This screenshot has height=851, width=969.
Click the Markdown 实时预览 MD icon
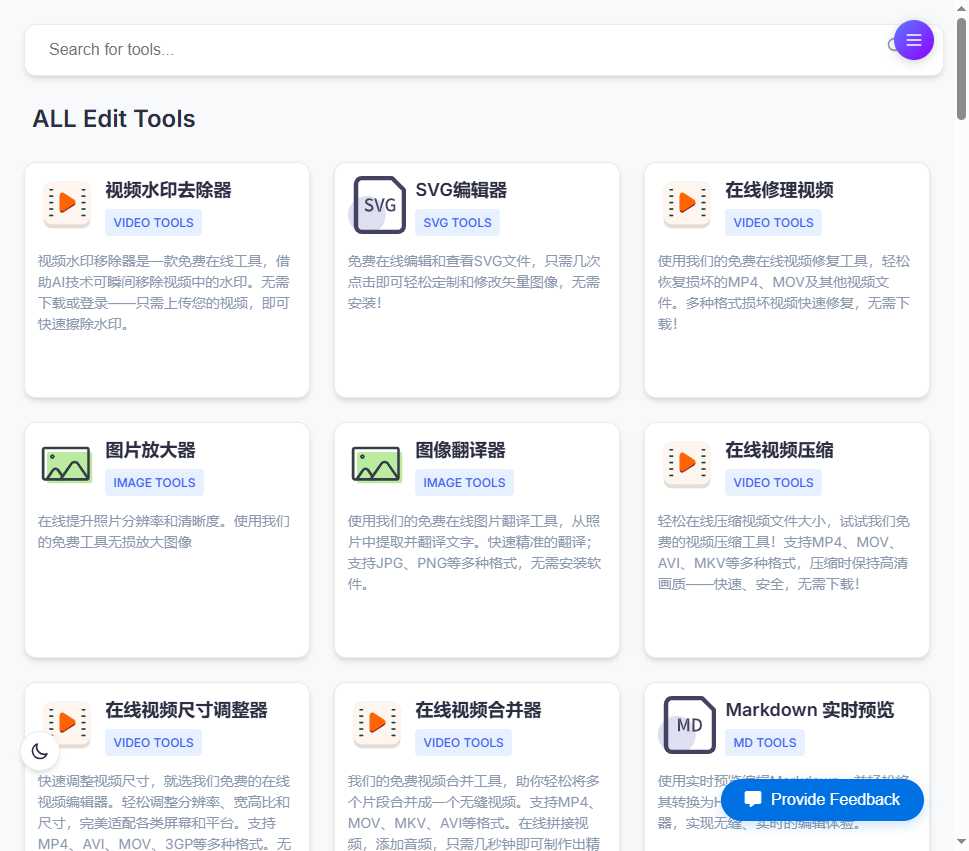click(688, 723)
